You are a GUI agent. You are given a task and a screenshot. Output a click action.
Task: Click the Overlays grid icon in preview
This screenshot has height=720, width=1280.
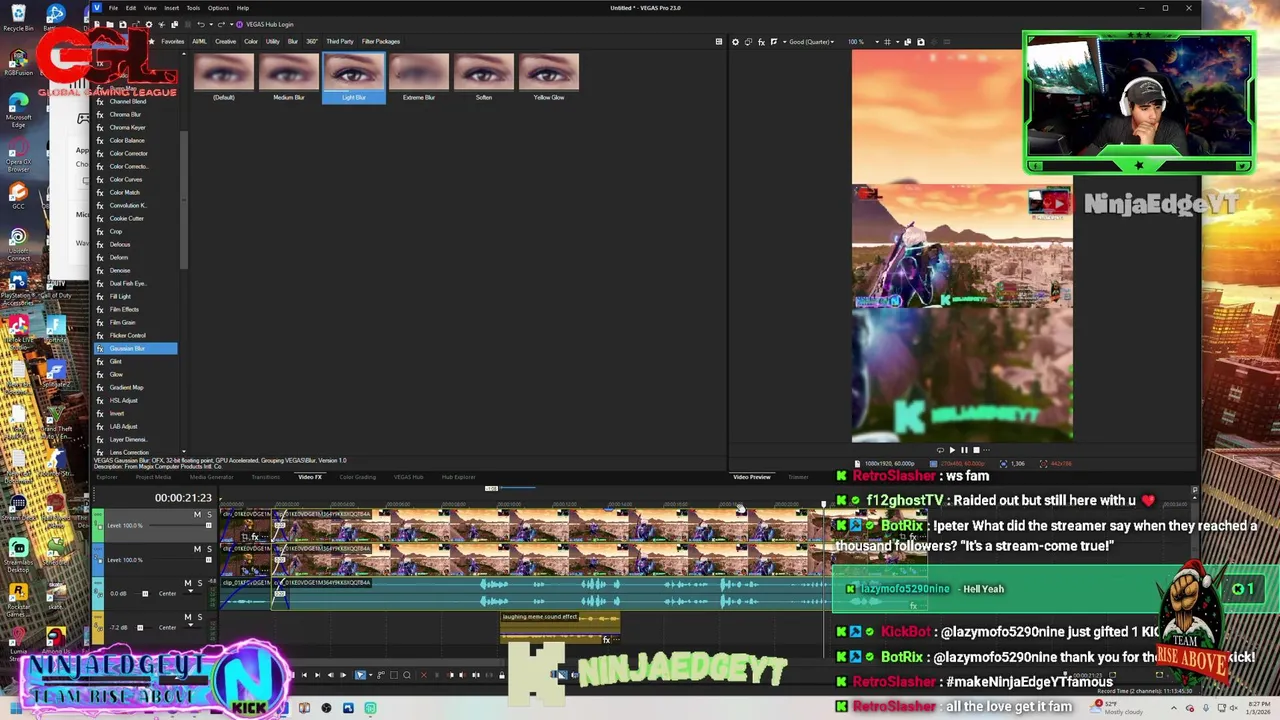(887, 42)
